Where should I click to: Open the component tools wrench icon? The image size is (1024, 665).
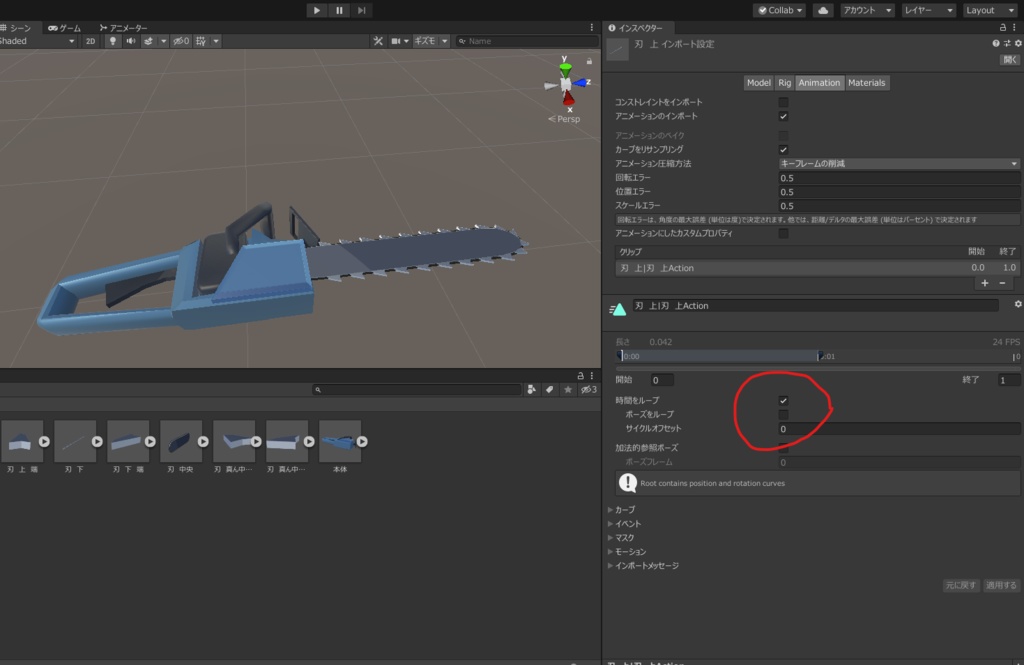(x=378, y=41)
